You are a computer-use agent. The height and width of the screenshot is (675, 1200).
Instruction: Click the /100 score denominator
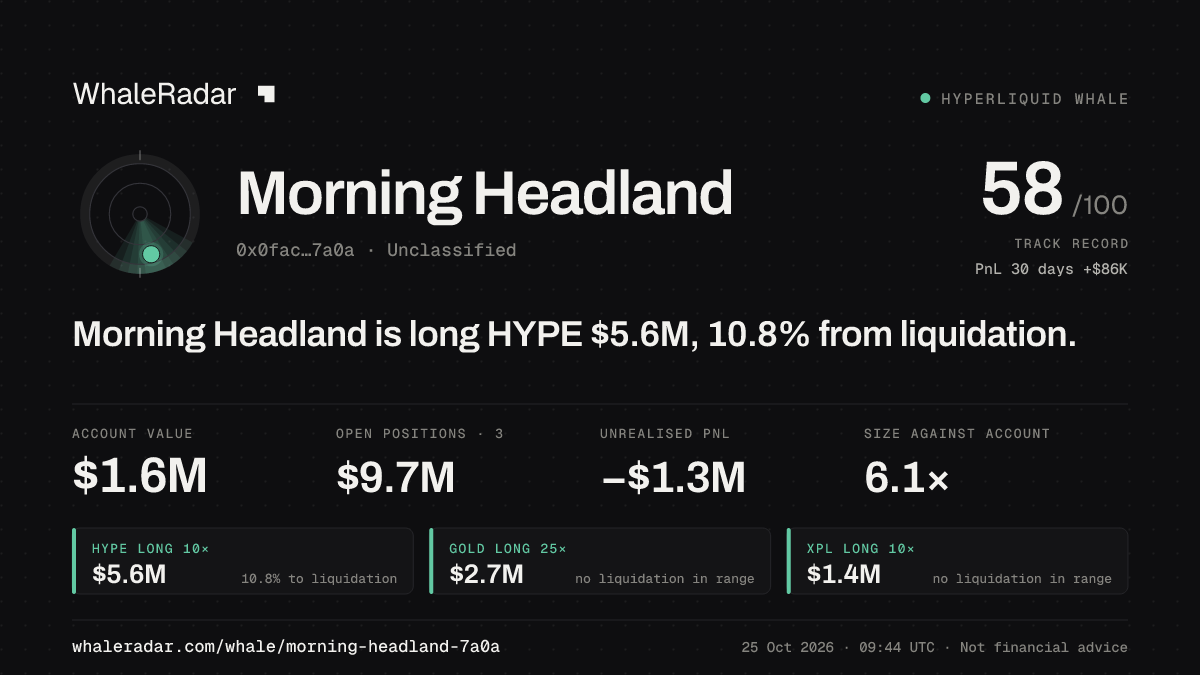point(1100,206)
